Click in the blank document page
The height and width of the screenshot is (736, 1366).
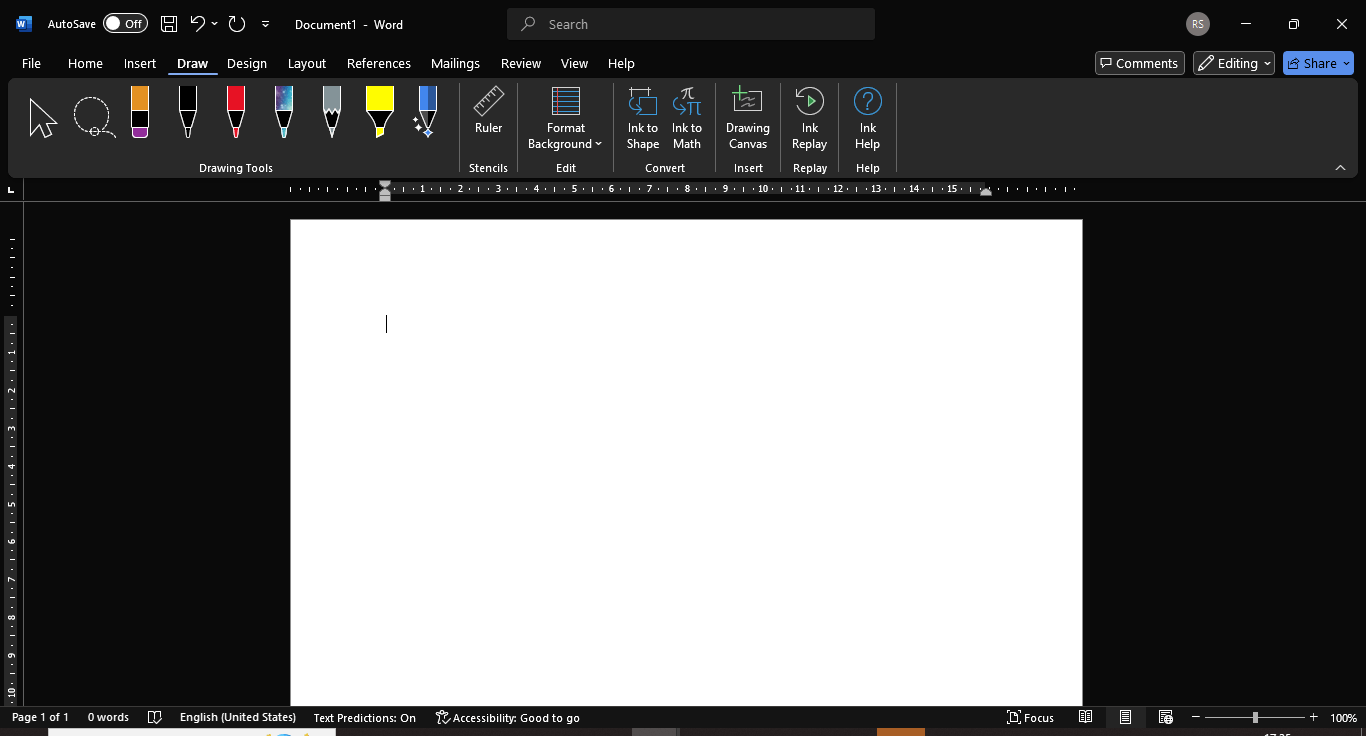[686, 462]
